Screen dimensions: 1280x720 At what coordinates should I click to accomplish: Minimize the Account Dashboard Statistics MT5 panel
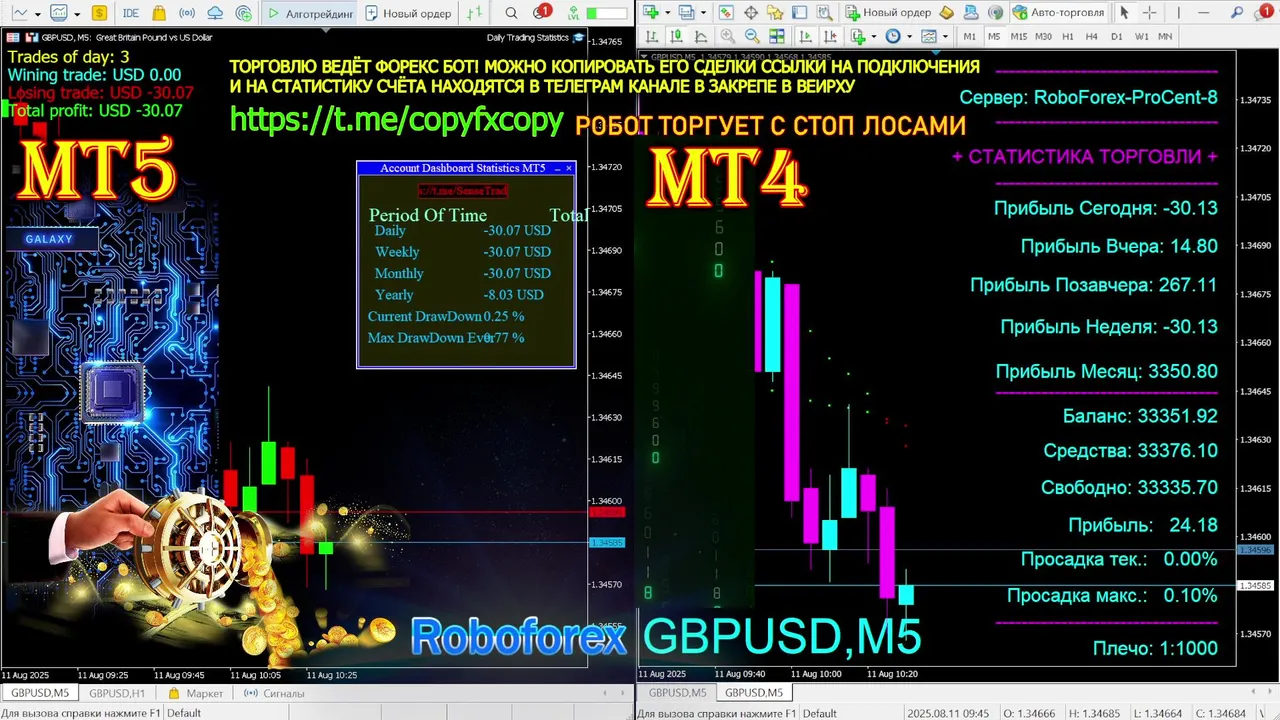click(x=557, y=168)
